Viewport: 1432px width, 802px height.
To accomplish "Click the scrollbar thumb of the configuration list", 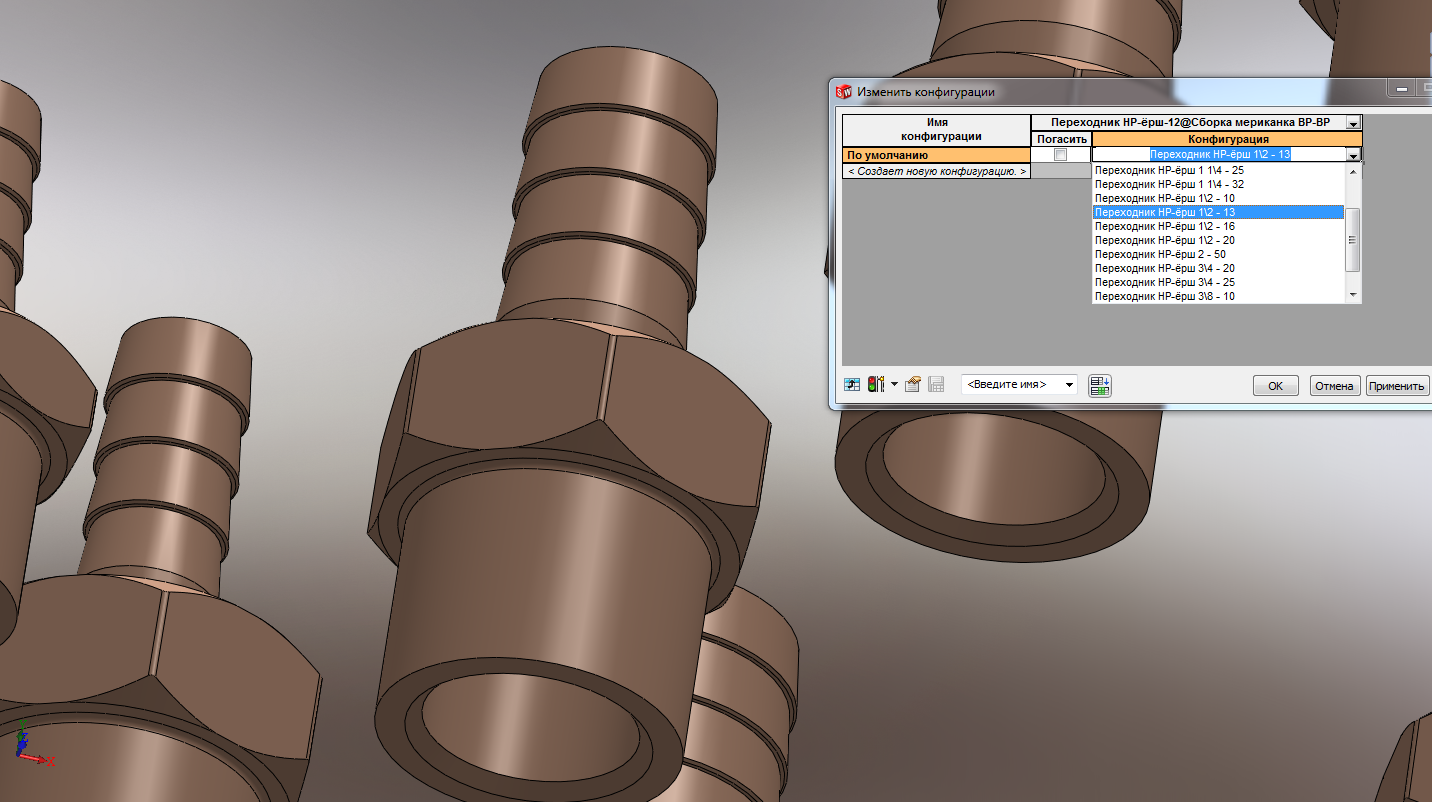I will (x=1353, y=239).
